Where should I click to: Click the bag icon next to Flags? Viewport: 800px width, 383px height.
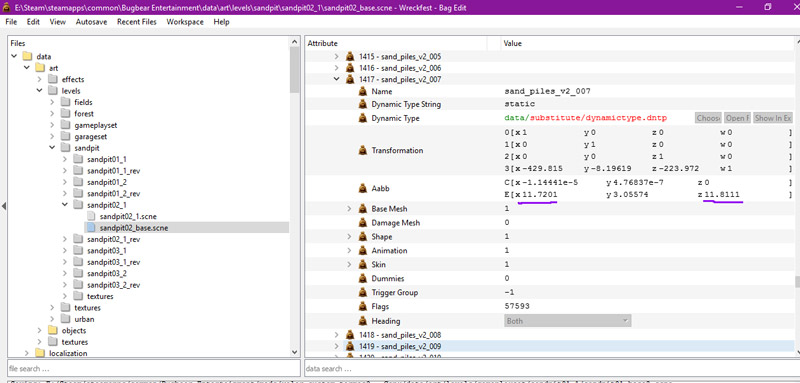[362, 307]
